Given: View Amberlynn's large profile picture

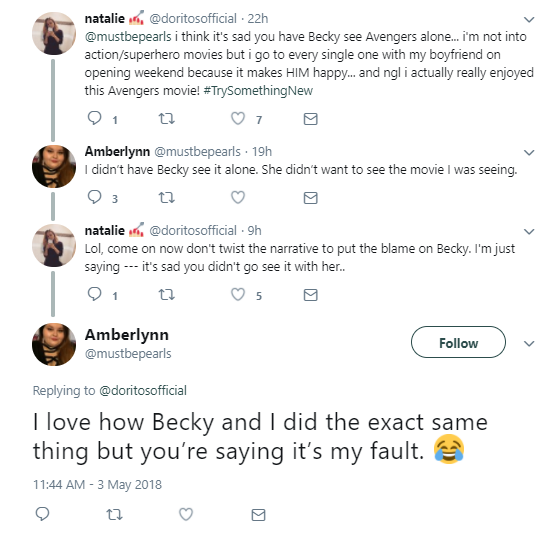Looking at the screenshot, I should click(54, 345).
